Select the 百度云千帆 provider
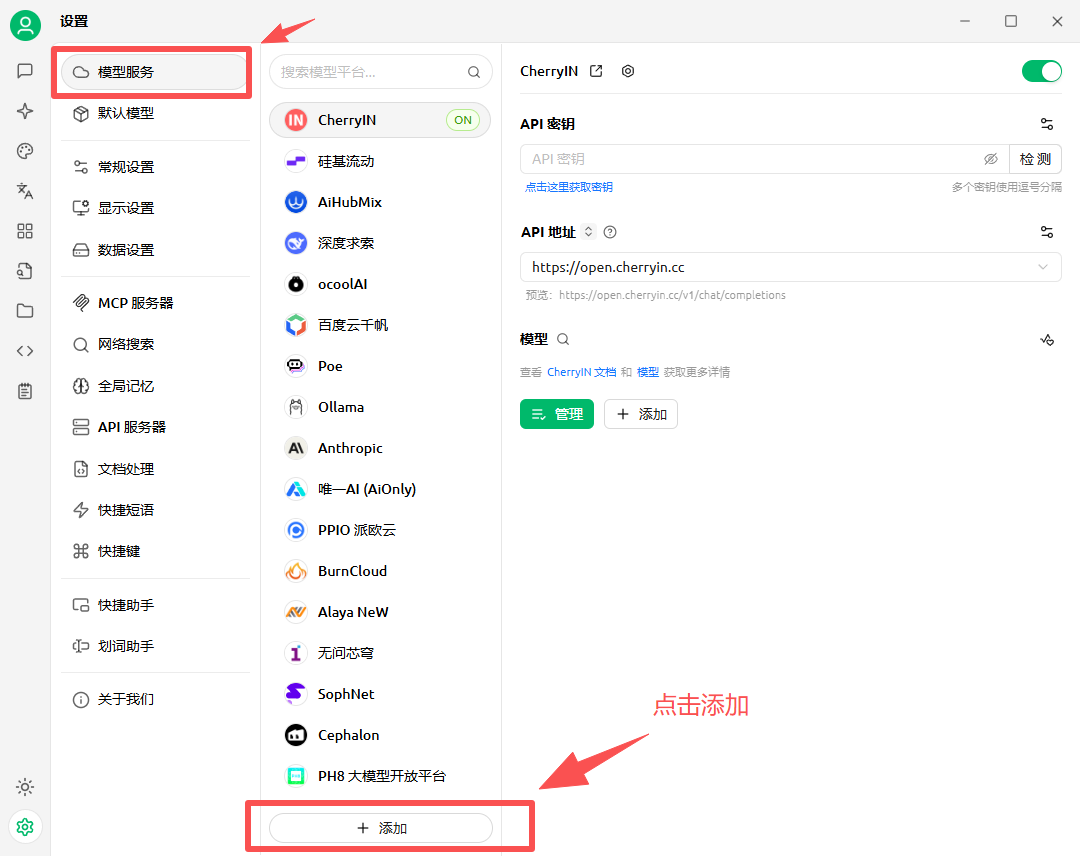This screenshot has height=856, width=1080. pyautogui.click(x=380, y=325)
